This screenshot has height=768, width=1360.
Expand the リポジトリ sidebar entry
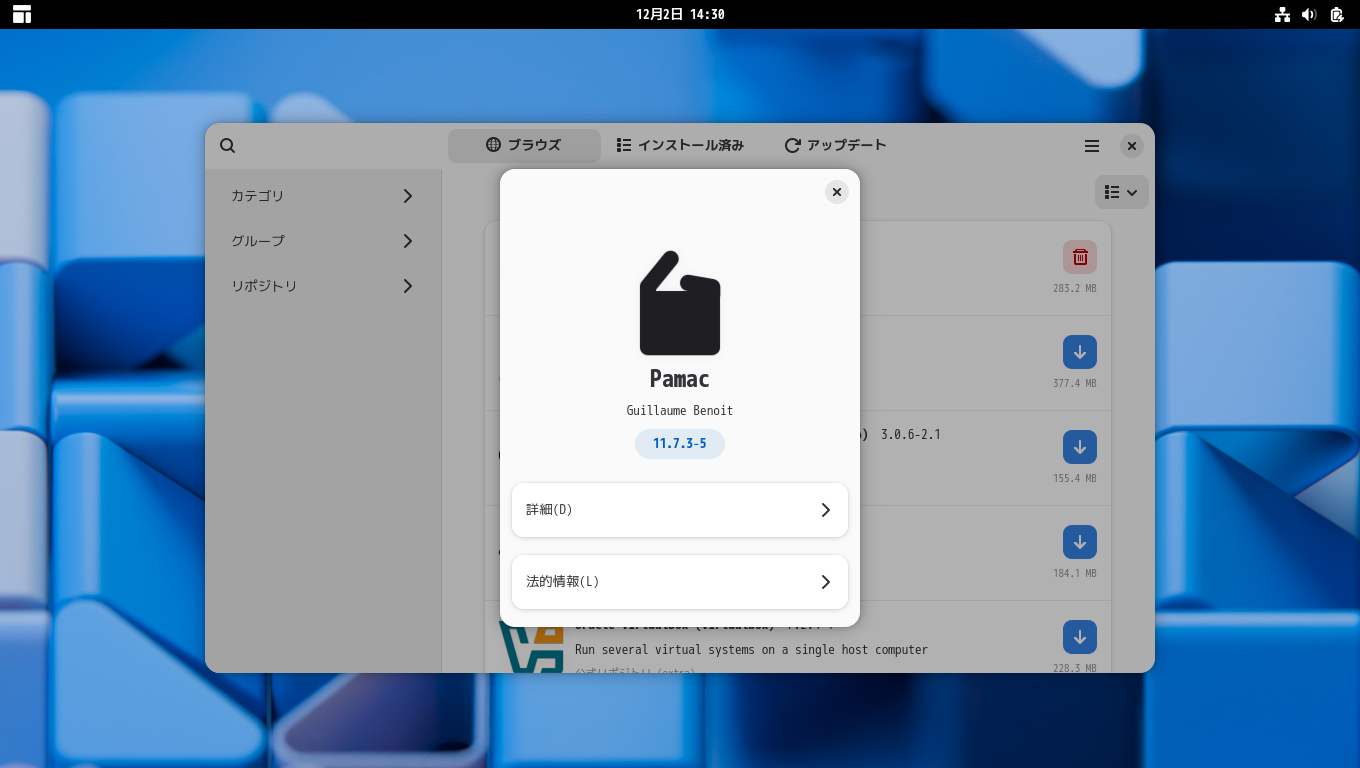[x=323, y=286]
